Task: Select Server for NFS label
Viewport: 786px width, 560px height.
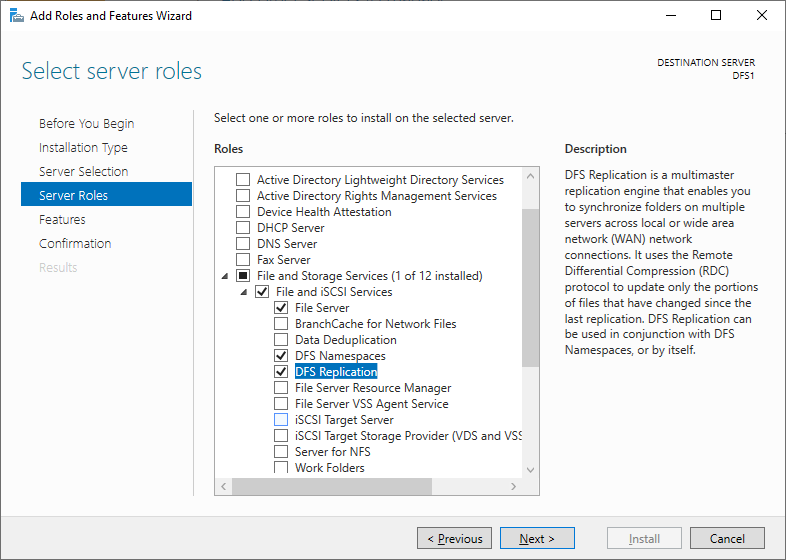Action: [x=333, y=452]
